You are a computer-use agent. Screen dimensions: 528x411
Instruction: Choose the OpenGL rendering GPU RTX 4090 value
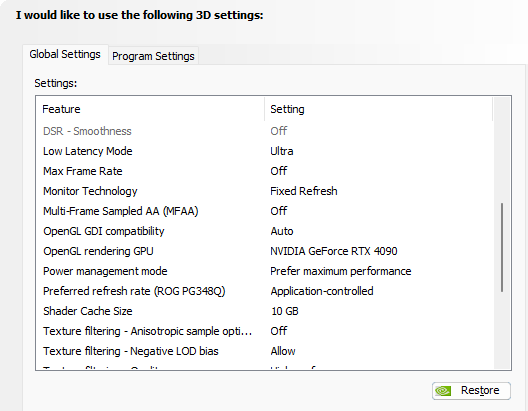tap(334, 251)
